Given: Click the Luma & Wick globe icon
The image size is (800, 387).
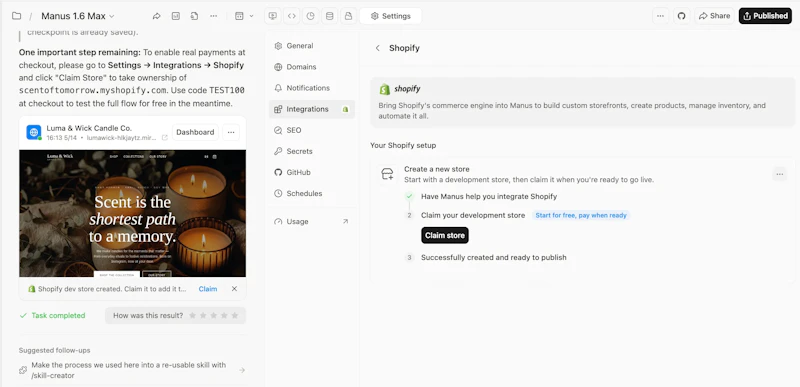Looking at the screenshot, I should [34, 132].
